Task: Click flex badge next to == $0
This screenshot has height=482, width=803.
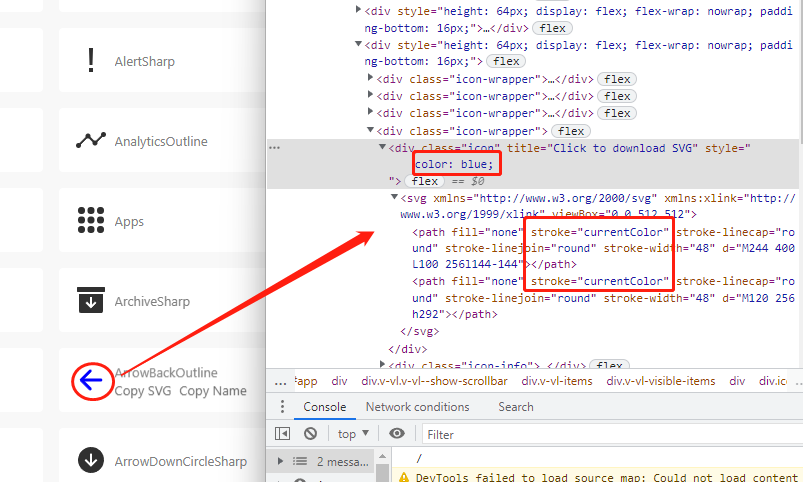Action: click(425, 181)
